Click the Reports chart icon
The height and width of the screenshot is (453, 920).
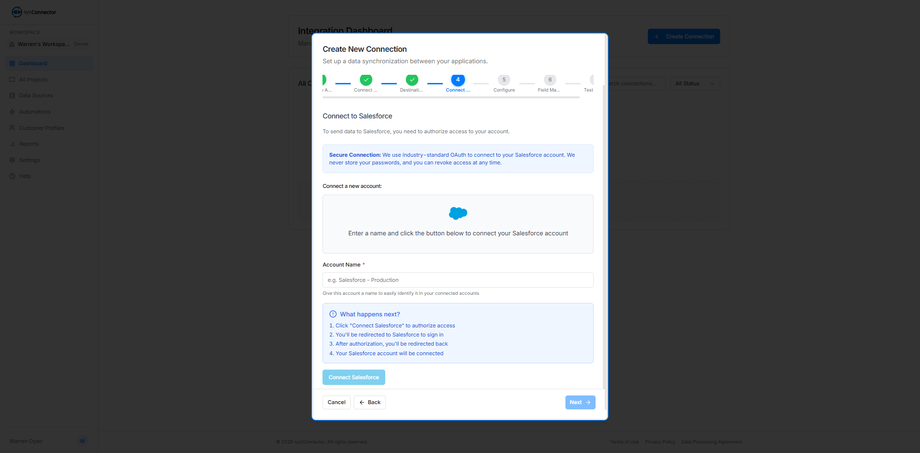12,144
